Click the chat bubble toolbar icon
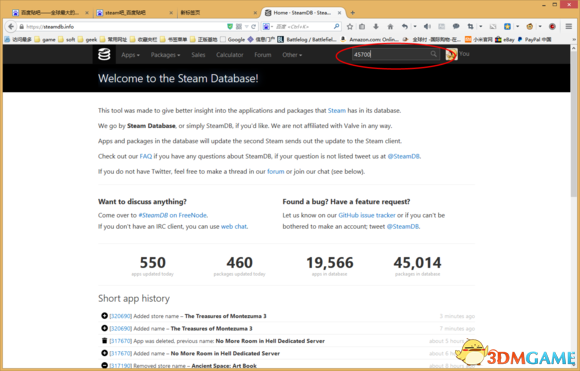 [456, 26]
